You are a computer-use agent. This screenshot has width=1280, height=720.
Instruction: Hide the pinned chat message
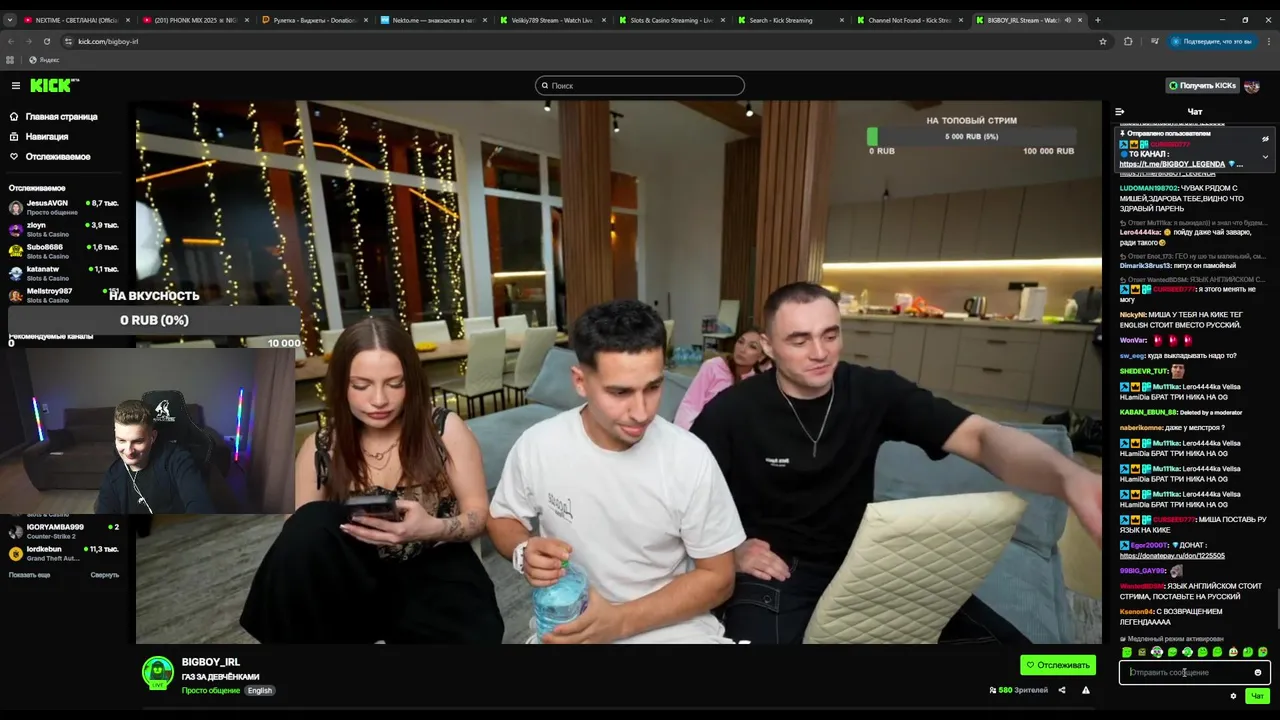click(x=1265, y=139)
